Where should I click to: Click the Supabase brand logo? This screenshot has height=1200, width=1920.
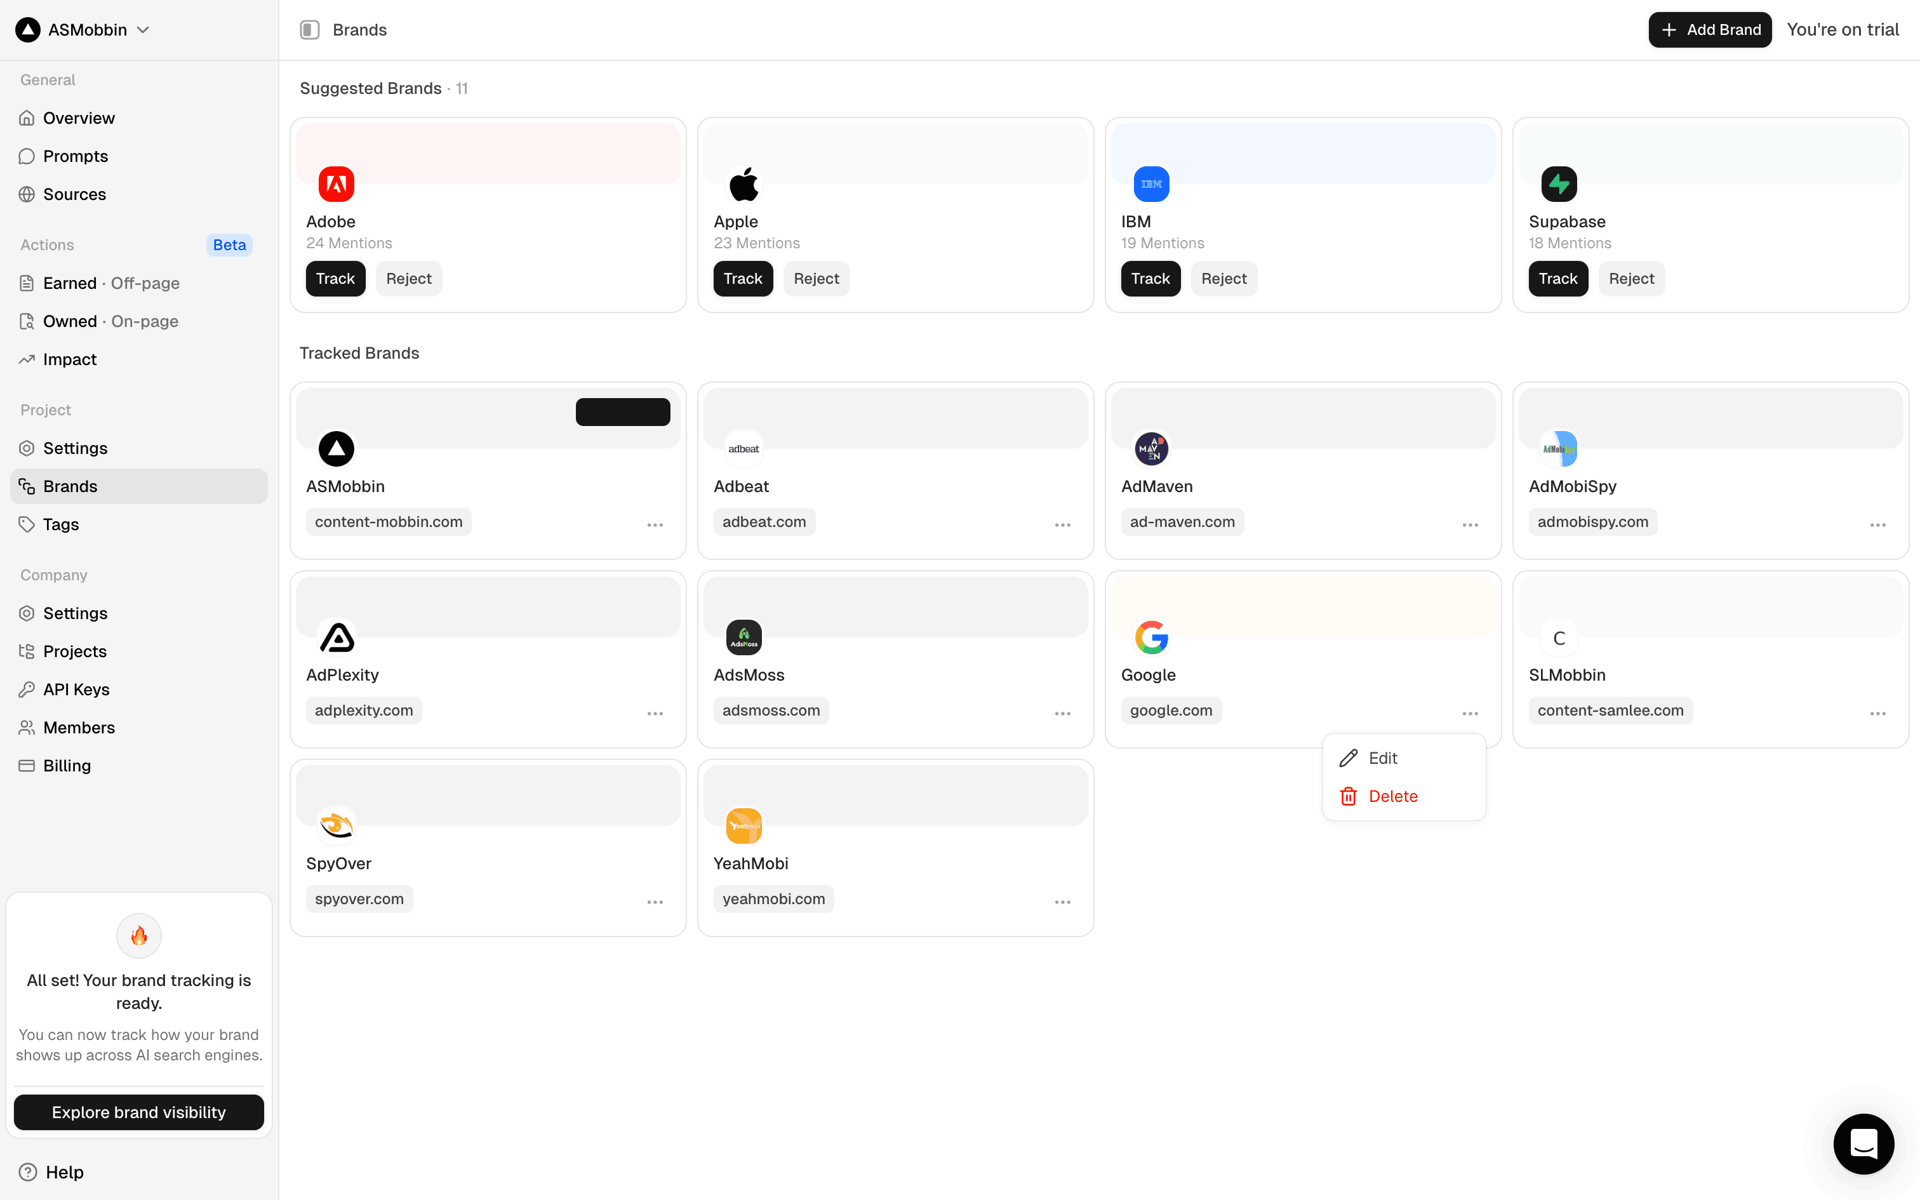pyautogui.click(x=1559, y=184)
